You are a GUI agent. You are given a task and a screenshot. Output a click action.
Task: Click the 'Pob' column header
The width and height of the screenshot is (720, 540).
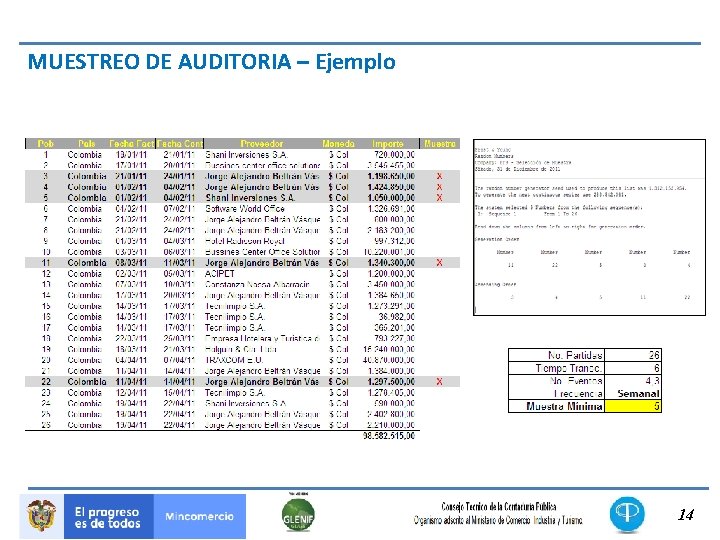tap(45, 144)
